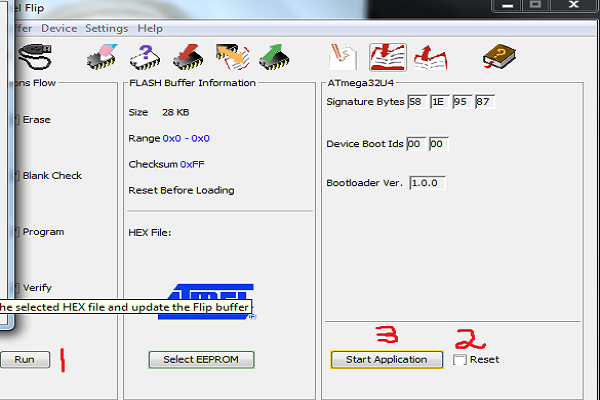Click the FLASH Buffer Information title
Image resolution: width=600 pixels, height=400 pixels.
pos(192,83)
